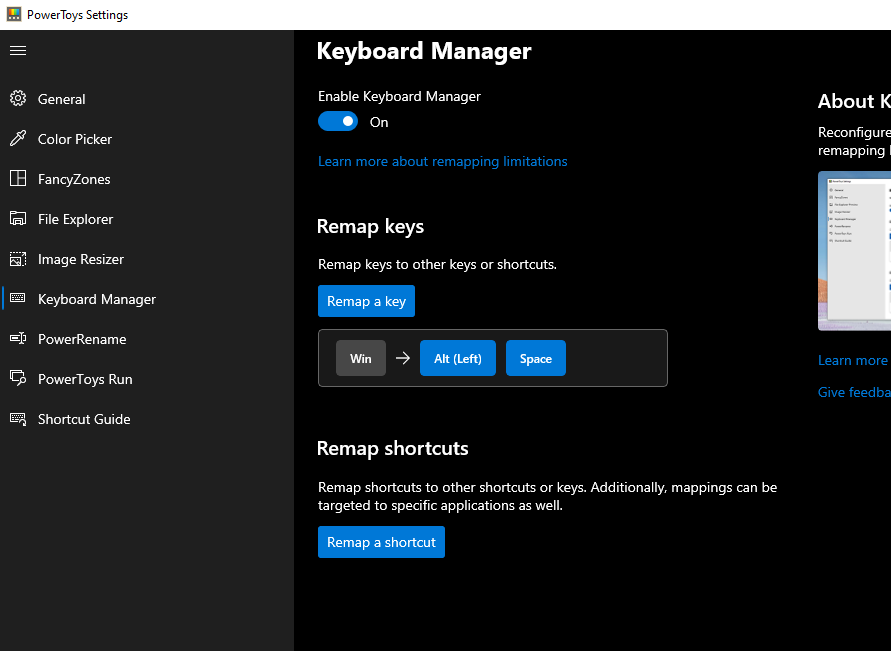This screenshot has width=891, height=651.
Task: Click the PowerRename icon
Action: pos(18,339)
